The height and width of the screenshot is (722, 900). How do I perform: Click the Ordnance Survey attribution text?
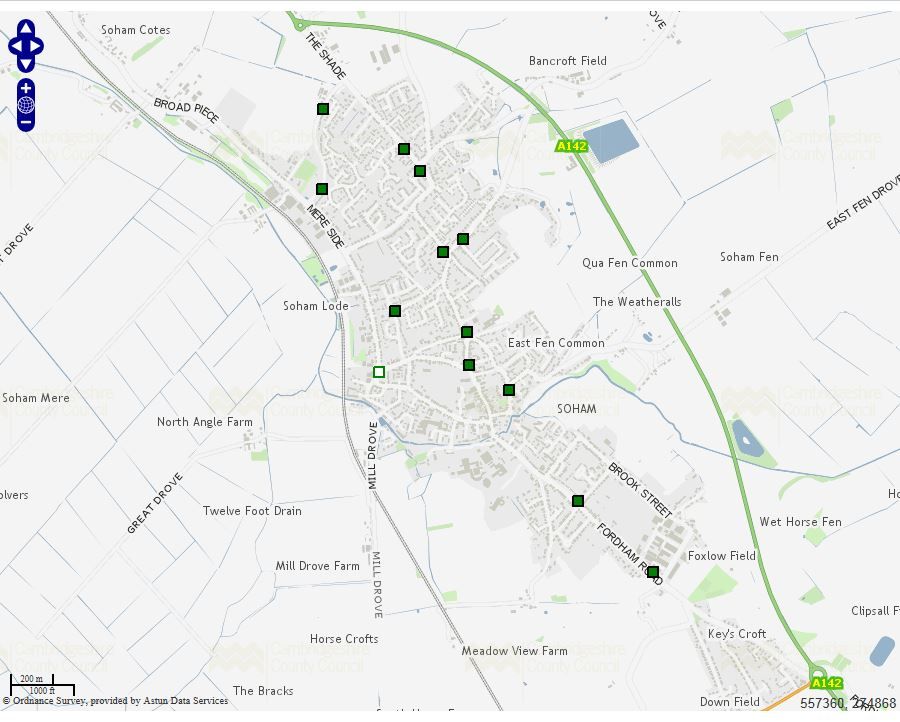[115, 701]
